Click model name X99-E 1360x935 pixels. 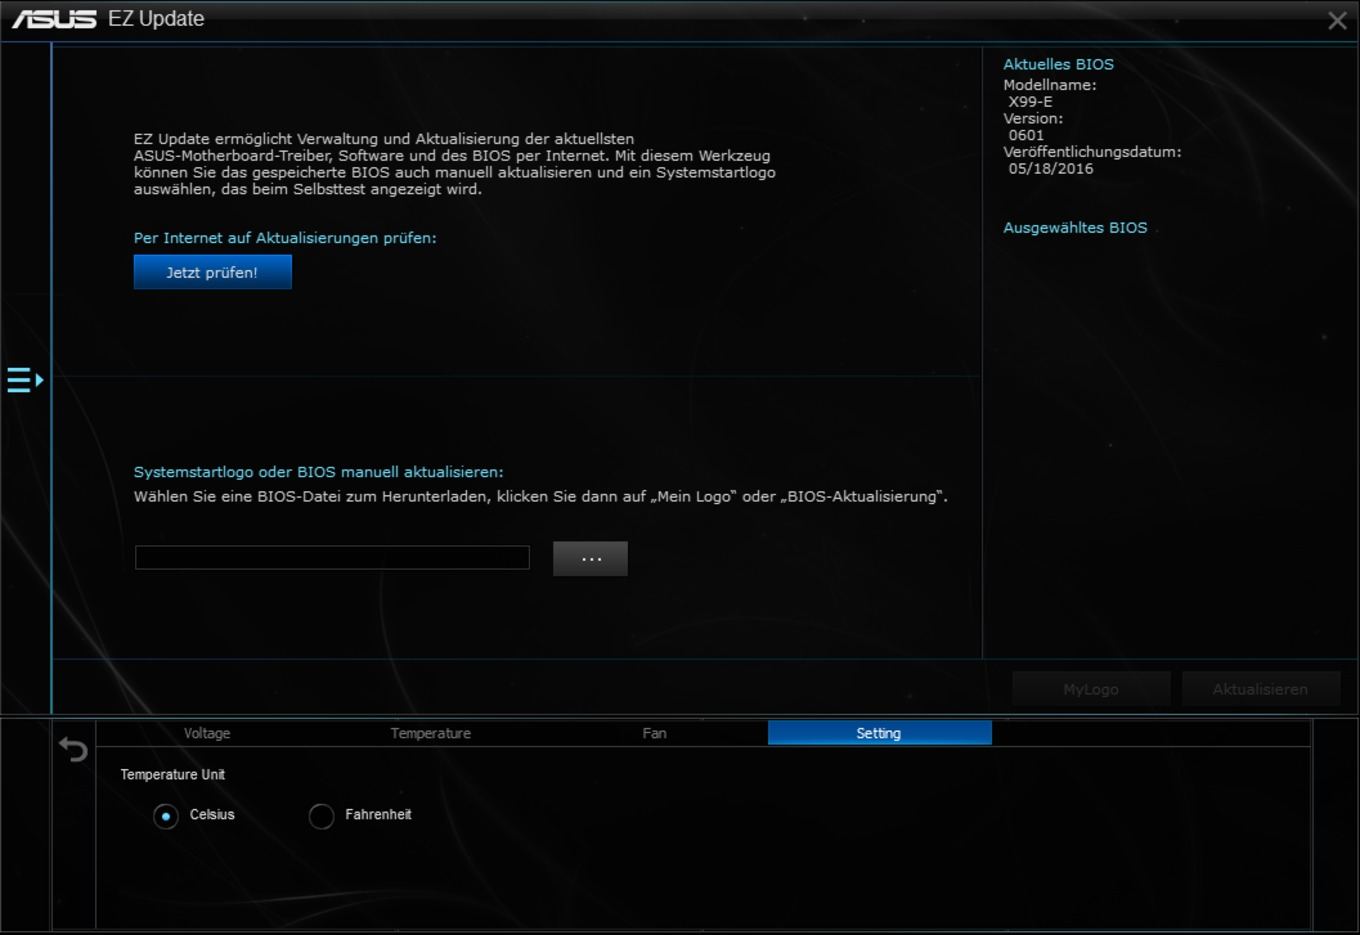1030,102
